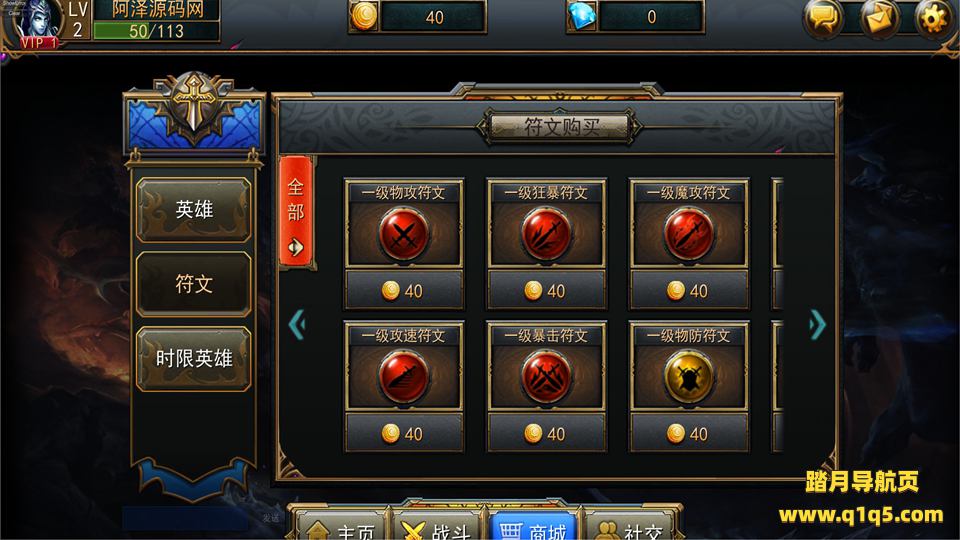Select the 一级暴击符文 rune icon

click(546, 377)
